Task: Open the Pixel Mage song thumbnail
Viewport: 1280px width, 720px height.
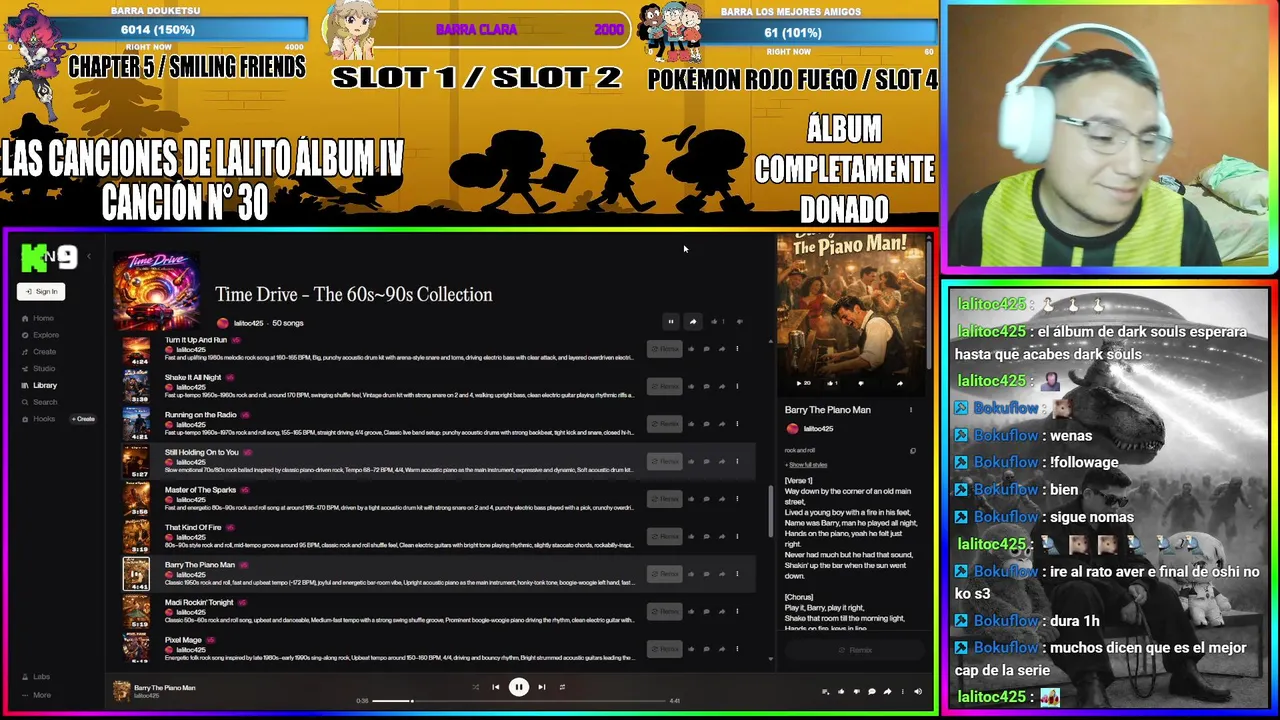Action: (136, 648)
